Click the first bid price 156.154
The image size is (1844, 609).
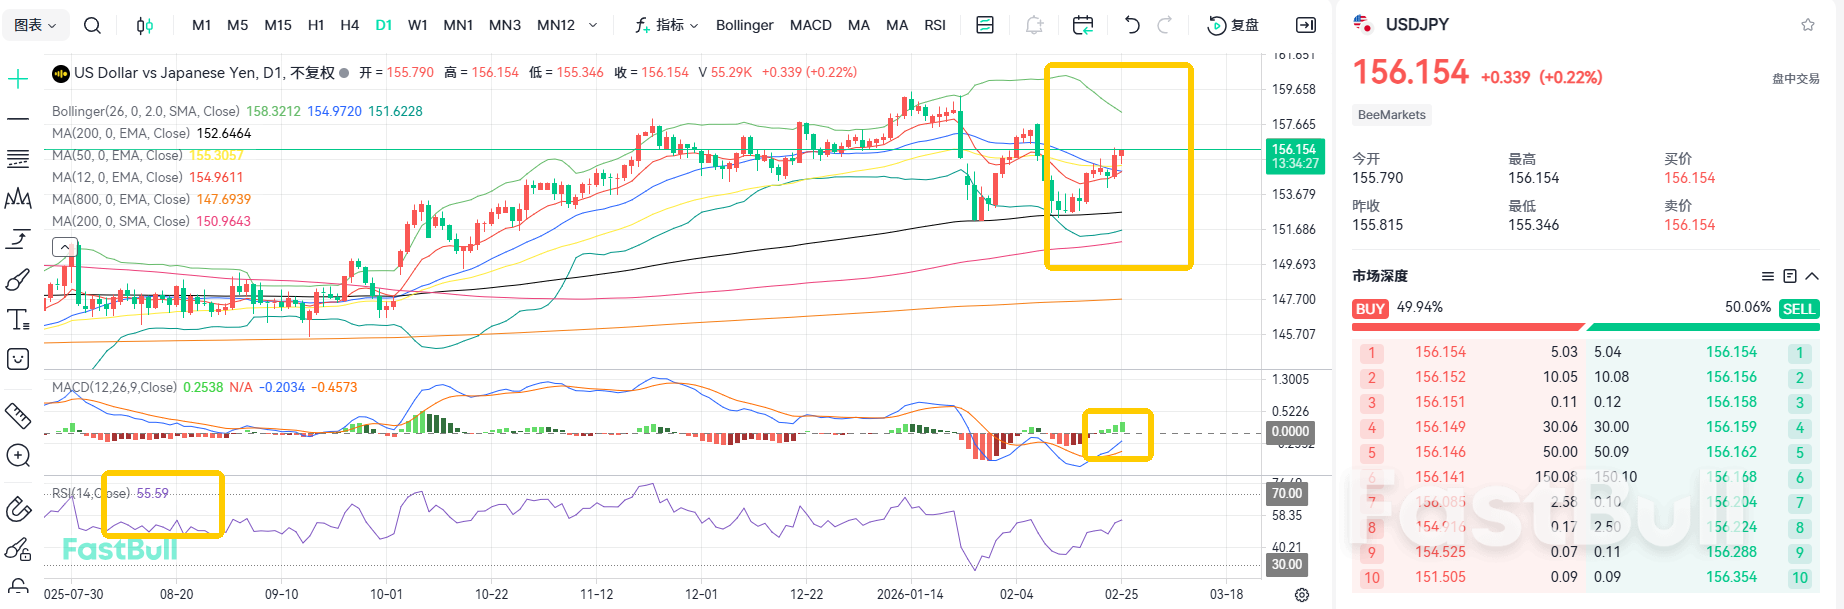1440,352
